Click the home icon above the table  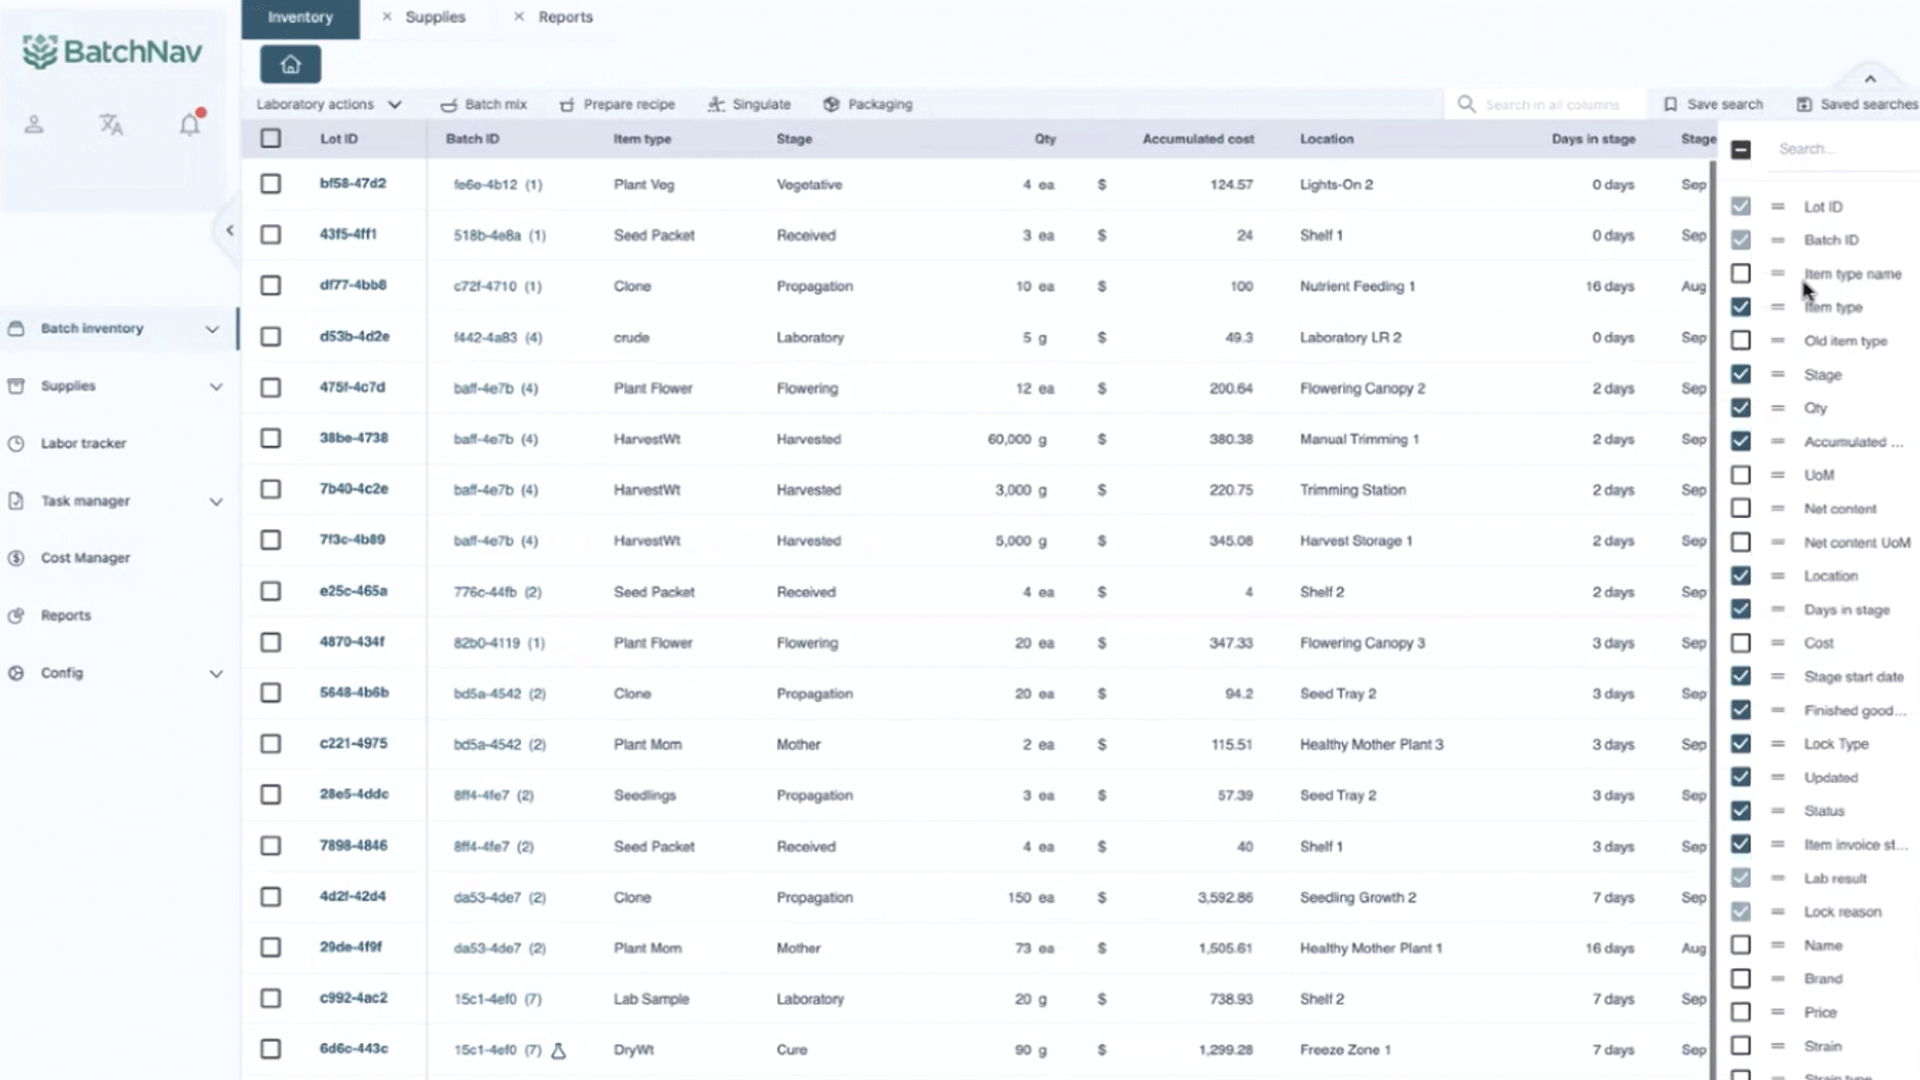(x=289, y=63)
